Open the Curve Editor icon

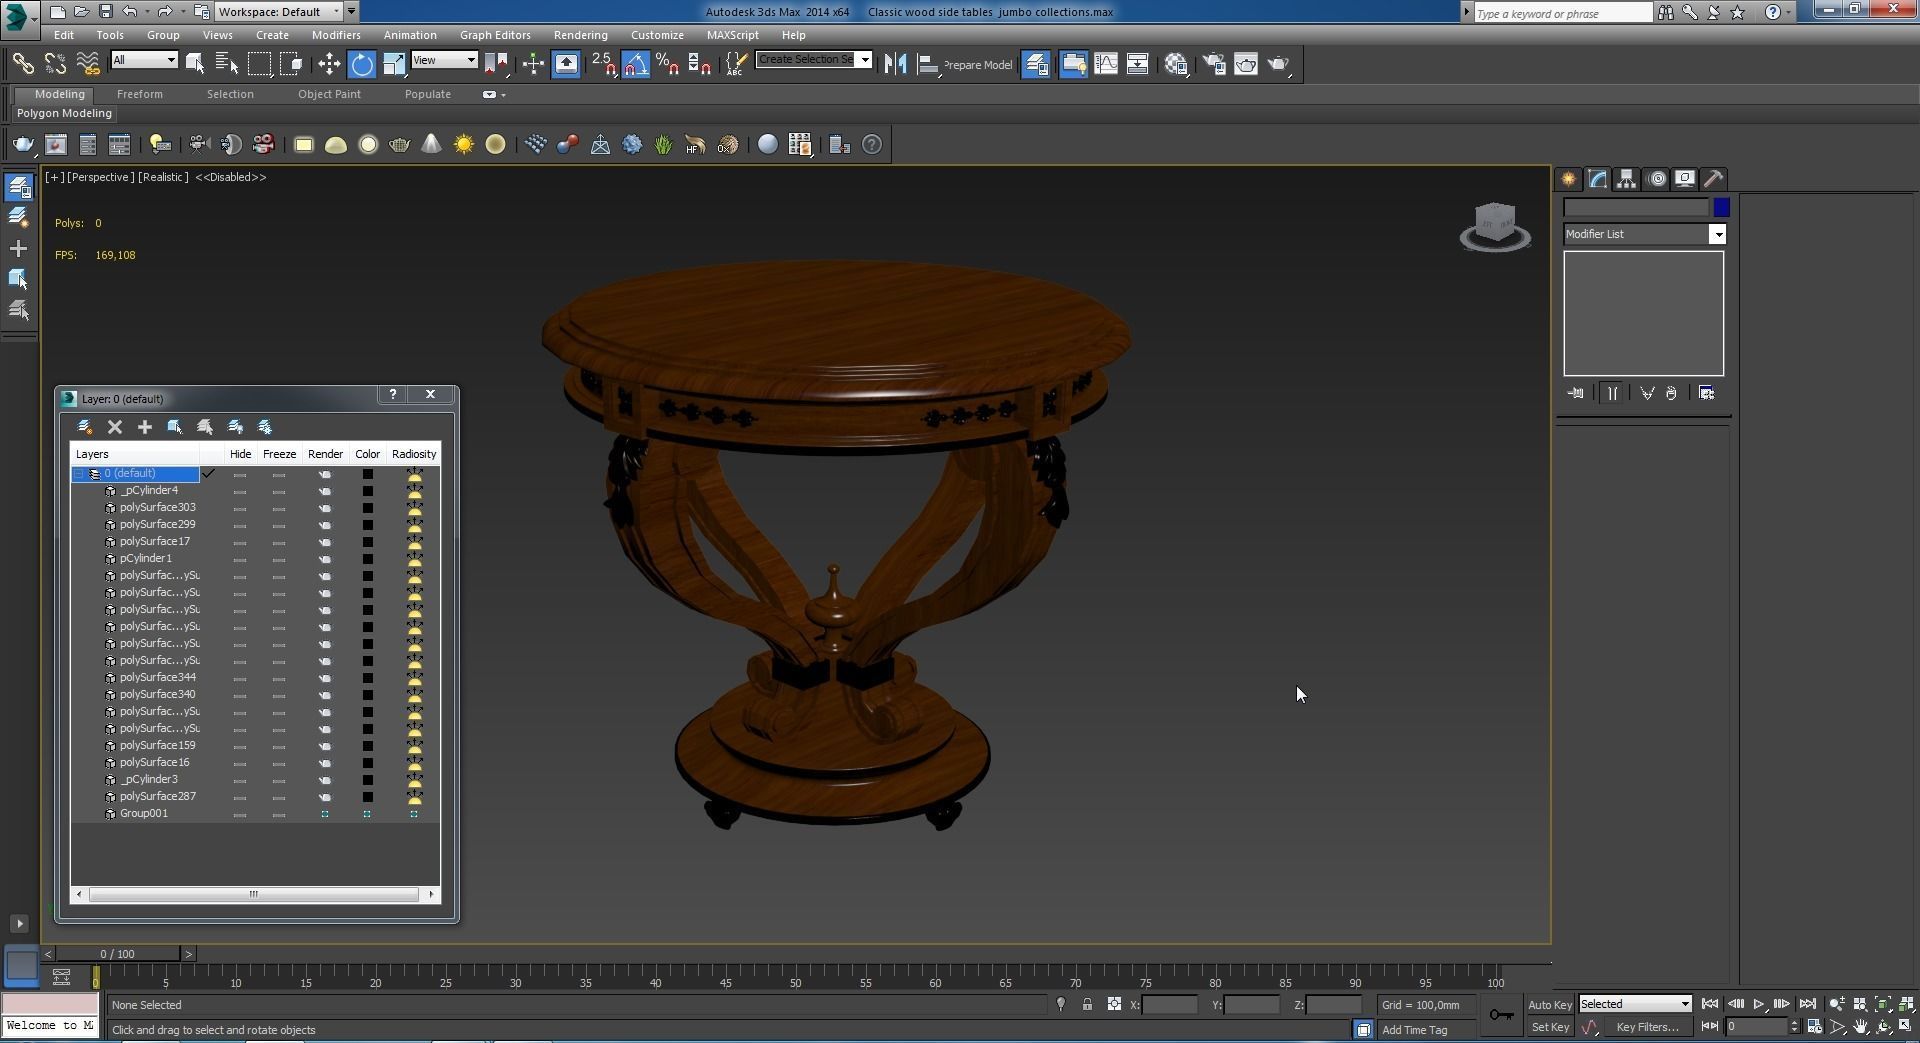1106,64
